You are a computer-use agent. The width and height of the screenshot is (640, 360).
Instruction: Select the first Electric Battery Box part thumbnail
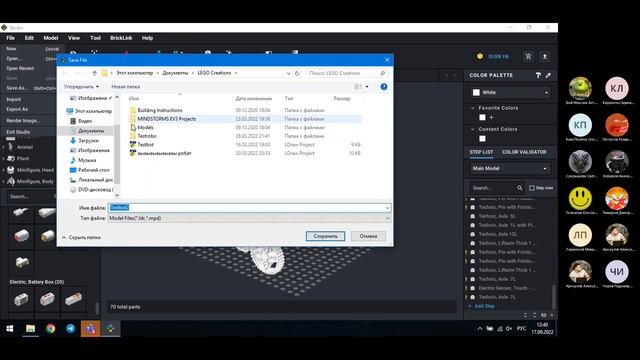[21, 299]
